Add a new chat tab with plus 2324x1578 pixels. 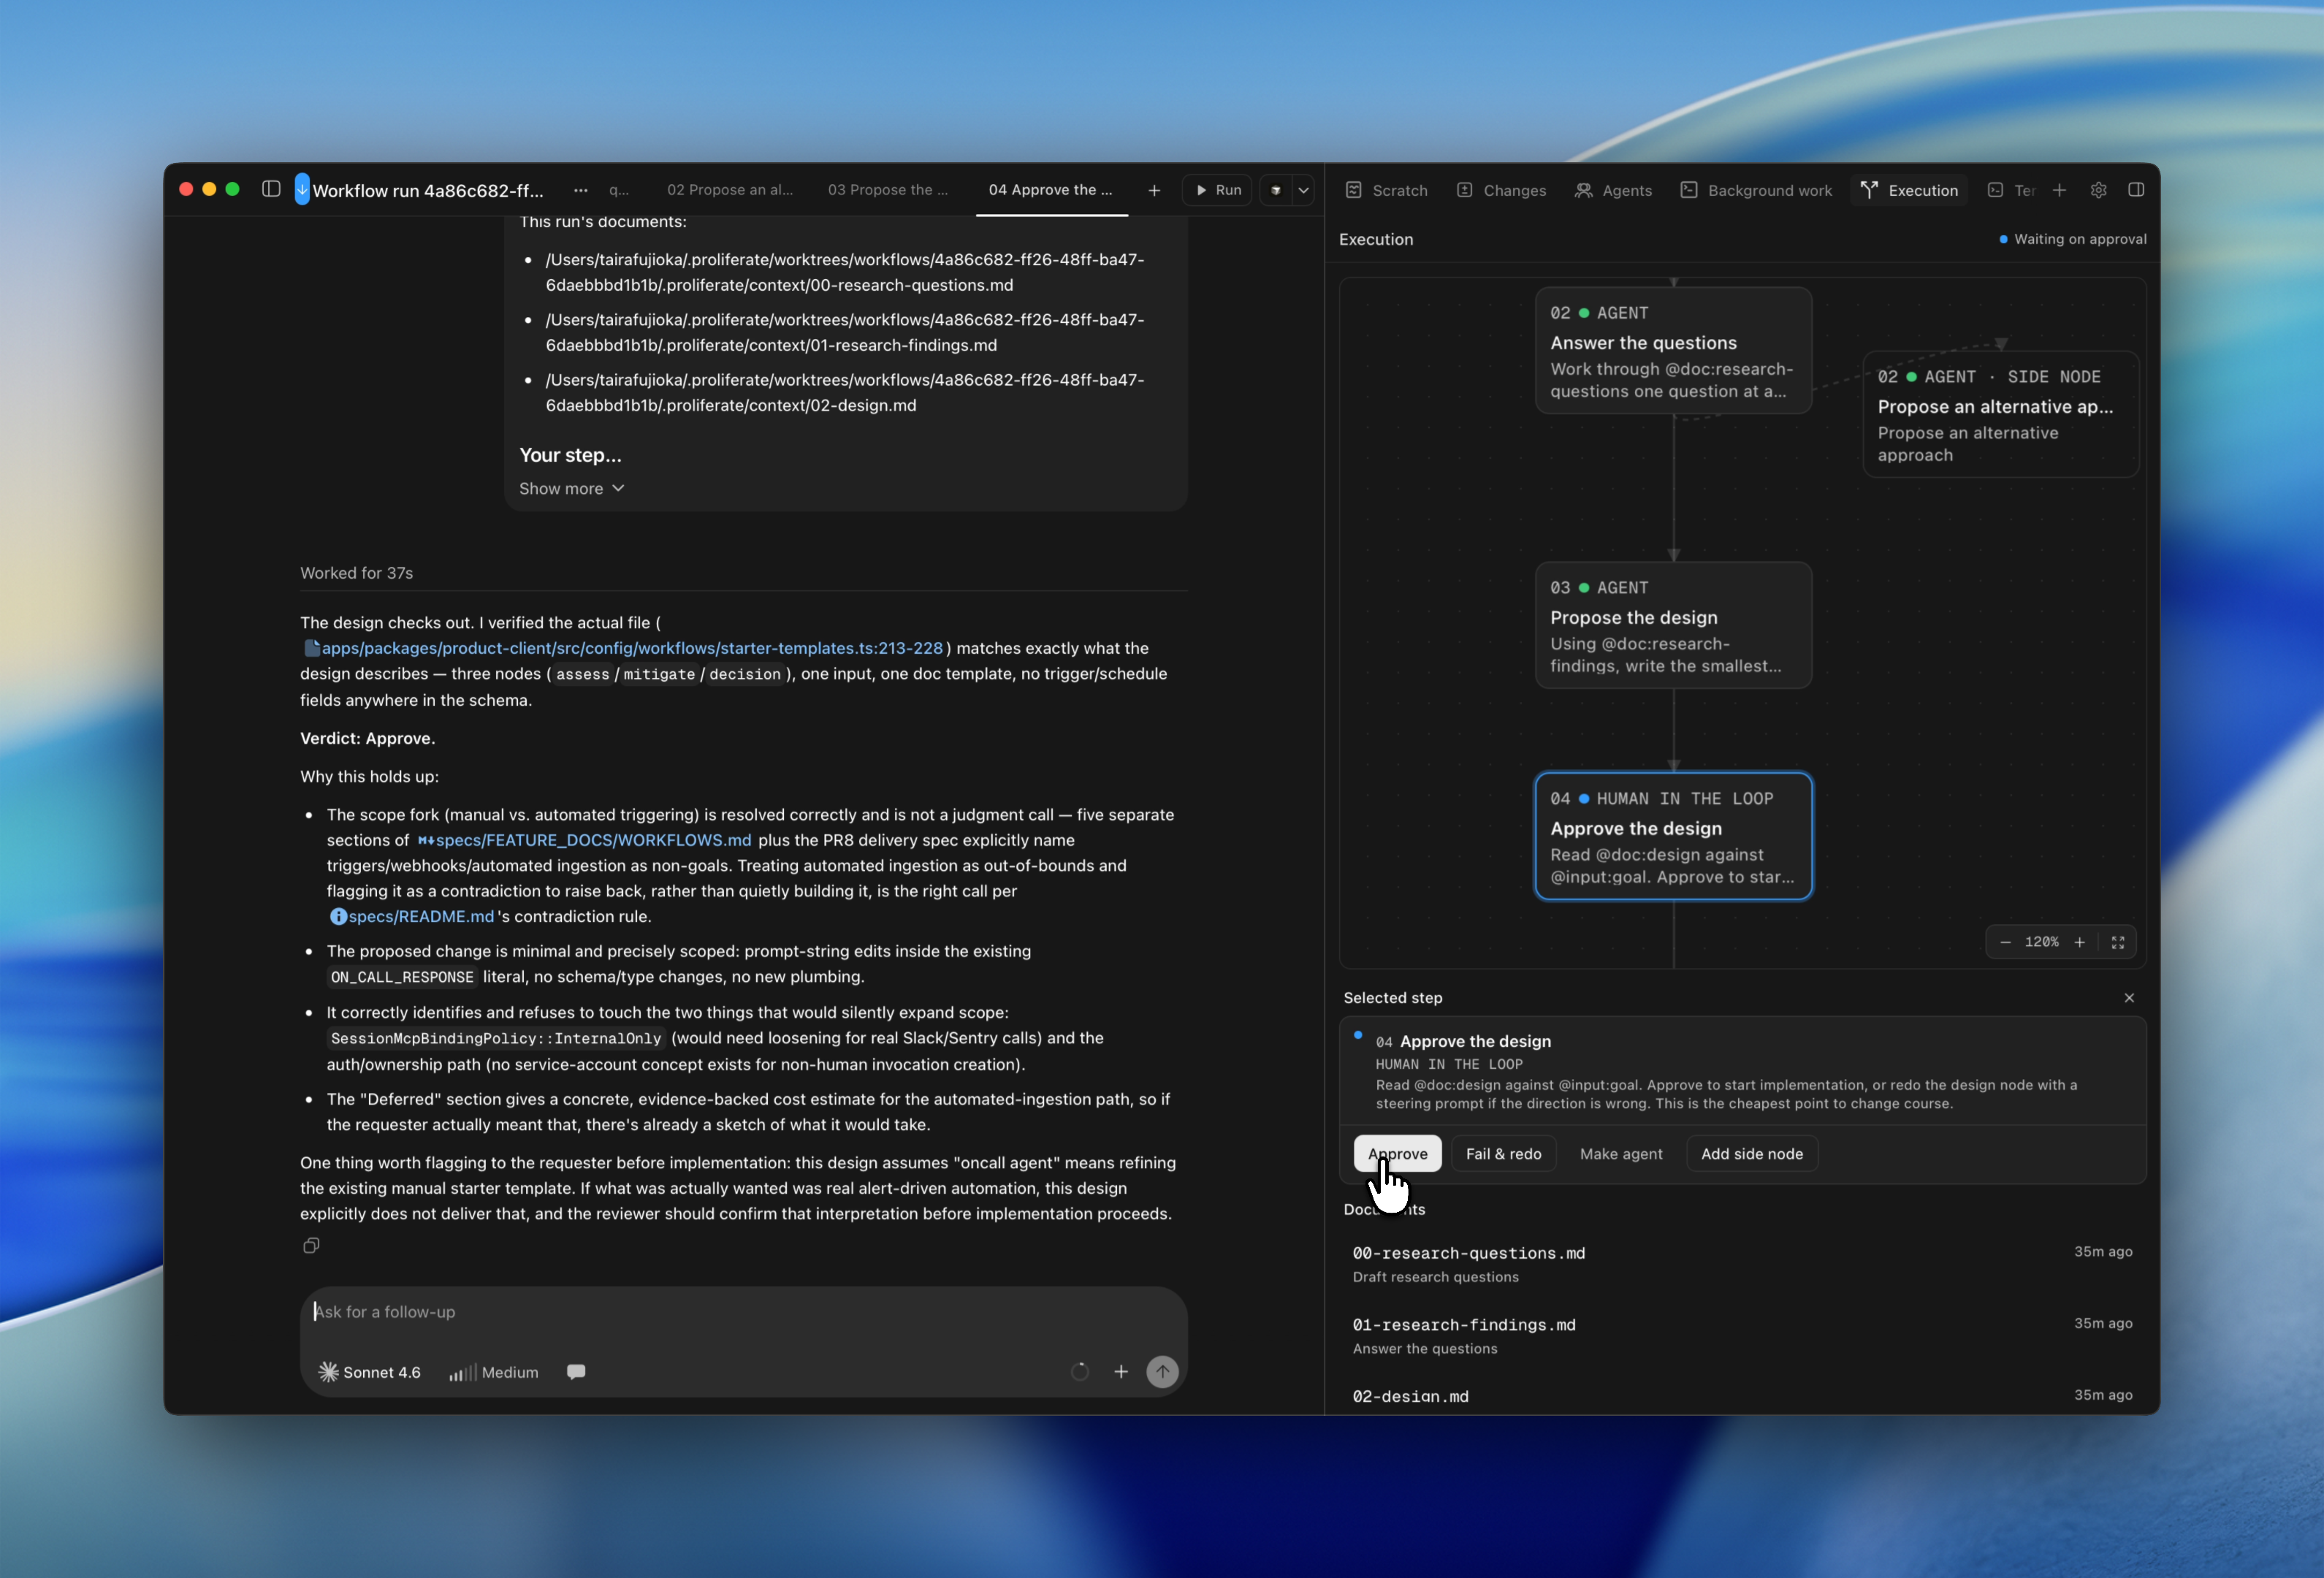click(x=1154, y=190)
